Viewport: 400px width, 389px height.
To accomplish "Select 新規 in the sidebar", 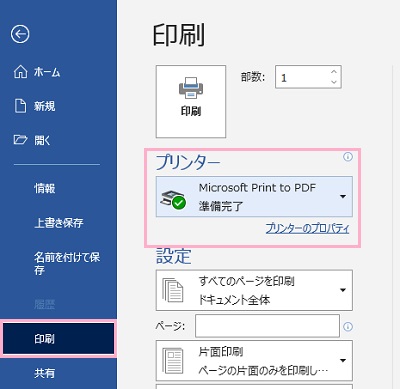I will click(34, 106).
